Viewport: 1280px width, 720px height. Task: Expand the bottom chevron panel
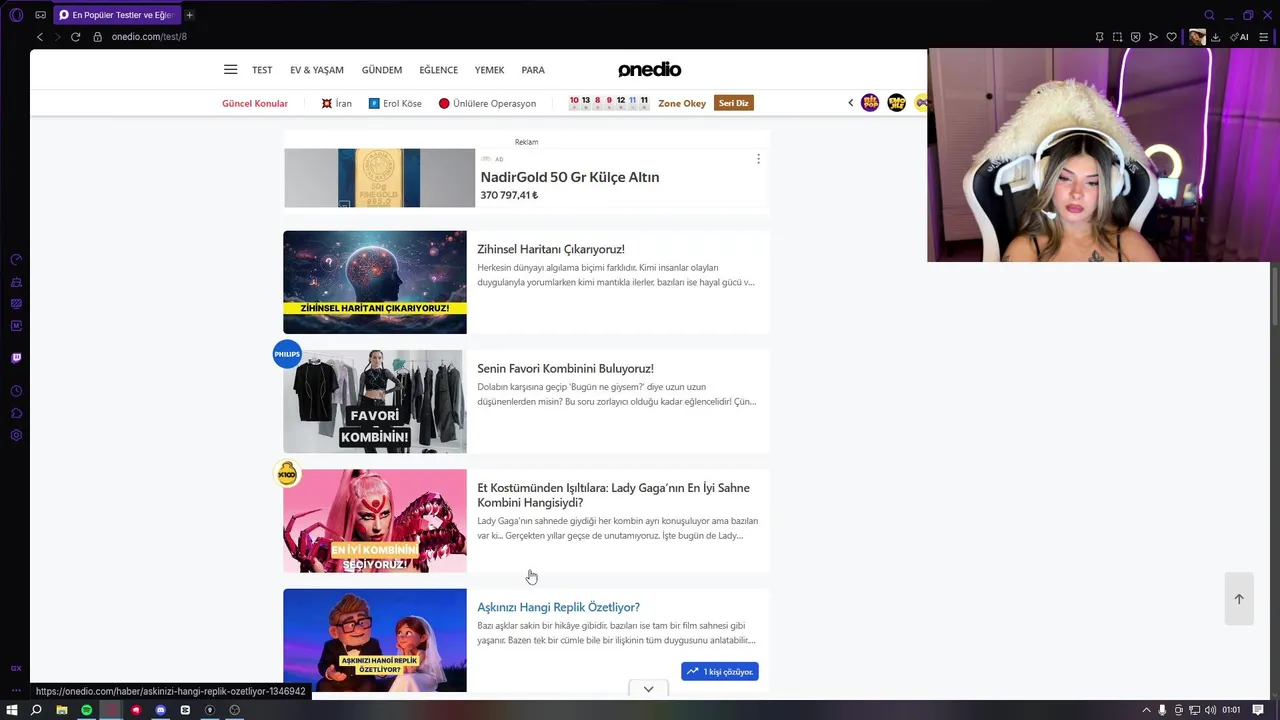(648, 689)
